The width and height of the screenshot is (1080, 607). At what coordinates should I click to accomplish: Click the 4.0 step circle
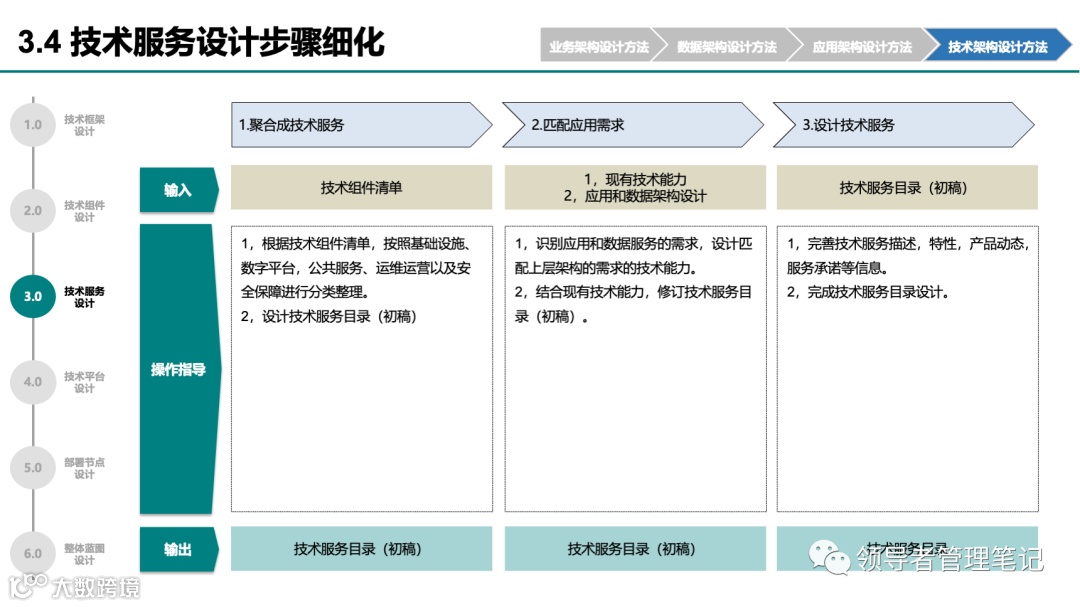33,382
